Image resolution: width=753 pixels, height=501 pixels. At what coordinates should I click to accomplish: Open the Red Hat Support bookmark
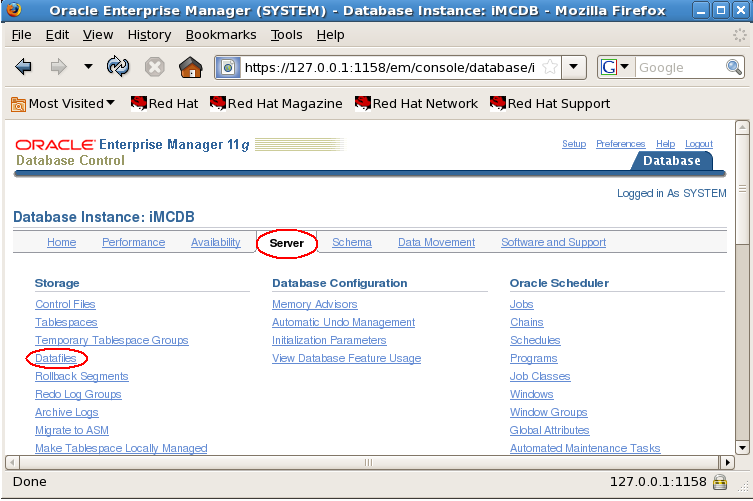550,103
